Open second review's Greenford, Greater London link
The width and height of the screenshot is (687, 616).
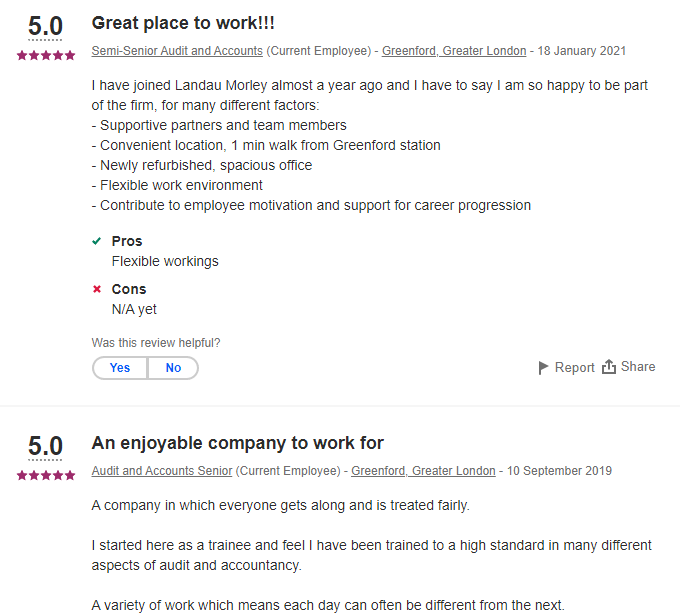[x=423, y=470]
